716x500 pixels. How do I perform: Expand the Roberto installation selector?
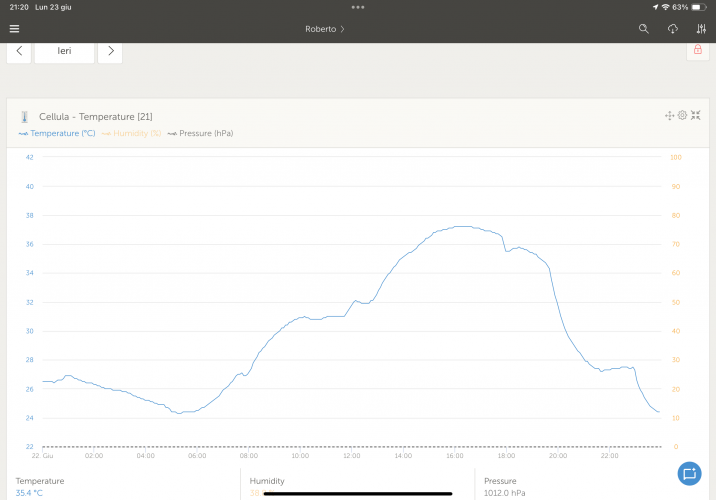(325, 29)
